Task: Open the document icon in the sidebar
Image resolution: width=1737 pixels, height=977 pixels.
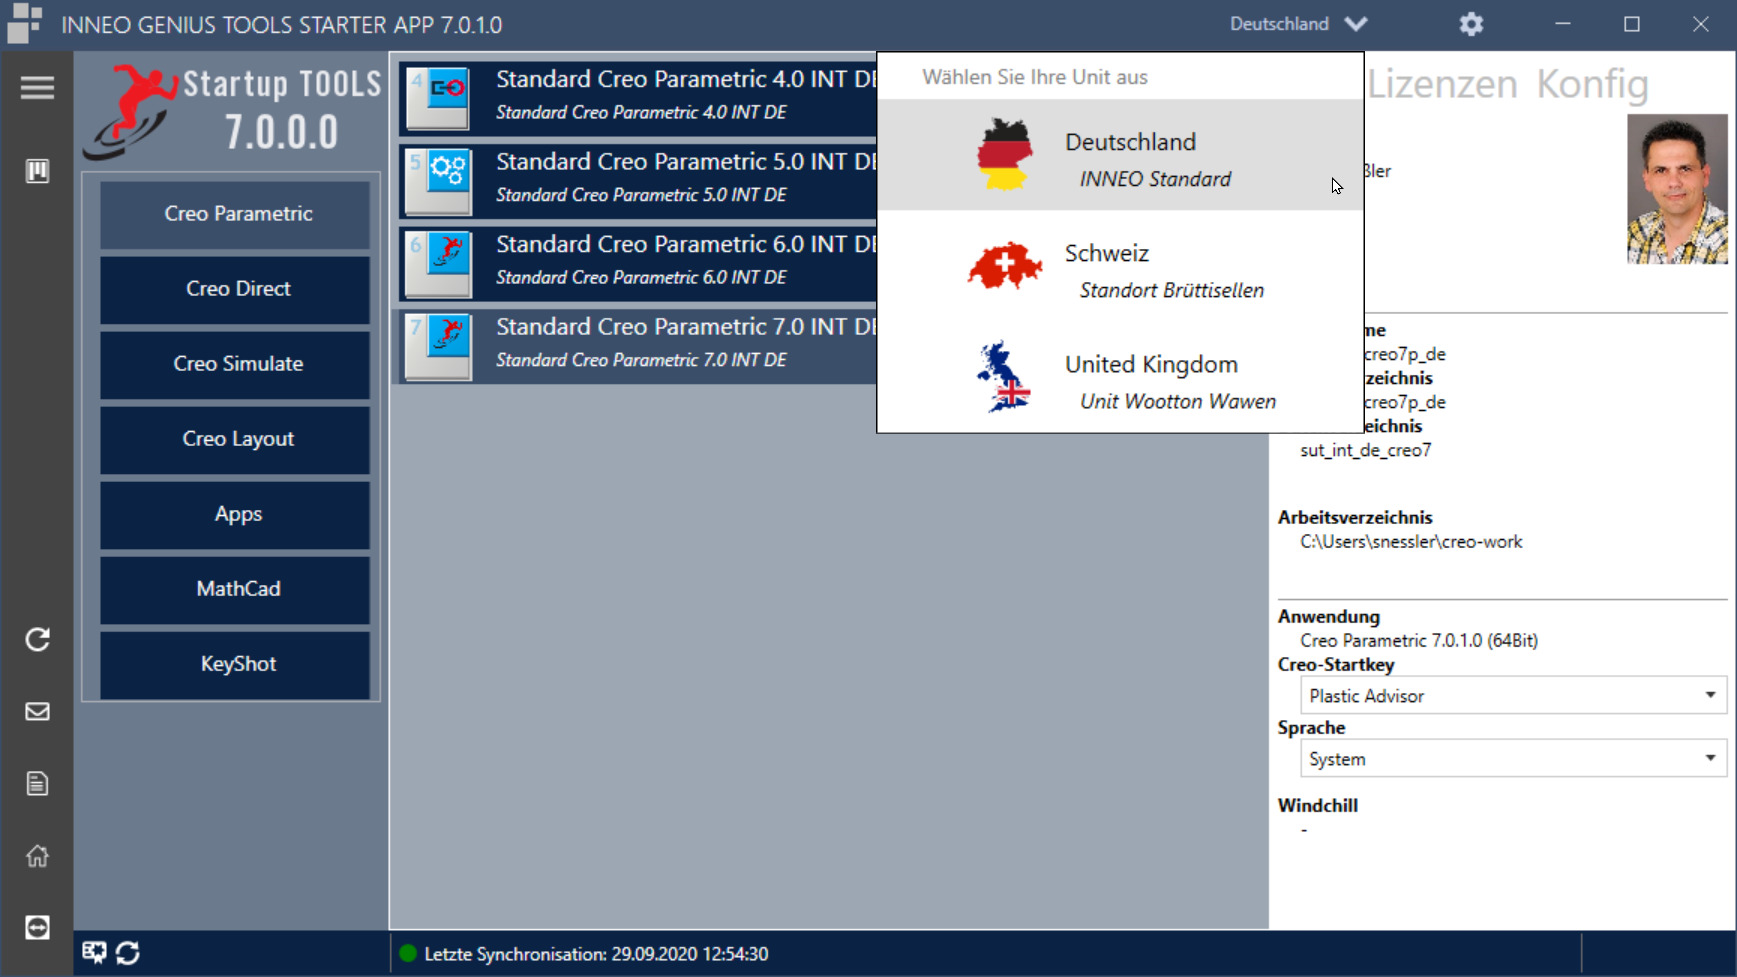Action: click(37, 784)
